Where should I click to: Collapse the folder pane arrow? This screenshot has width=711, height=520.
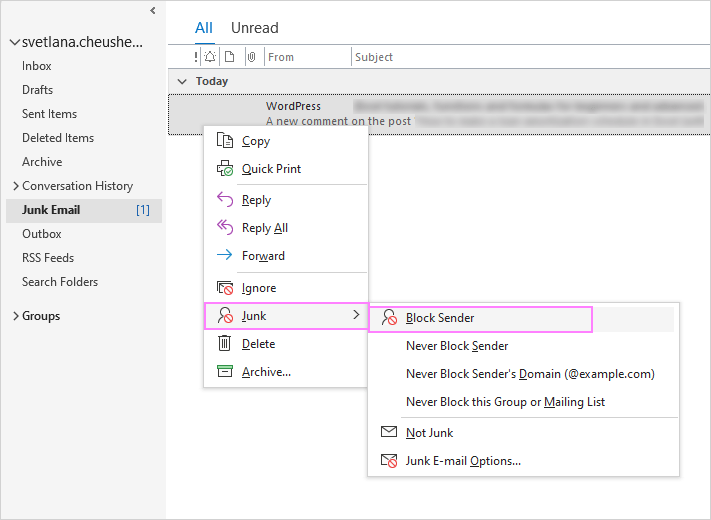click(153, 10)
